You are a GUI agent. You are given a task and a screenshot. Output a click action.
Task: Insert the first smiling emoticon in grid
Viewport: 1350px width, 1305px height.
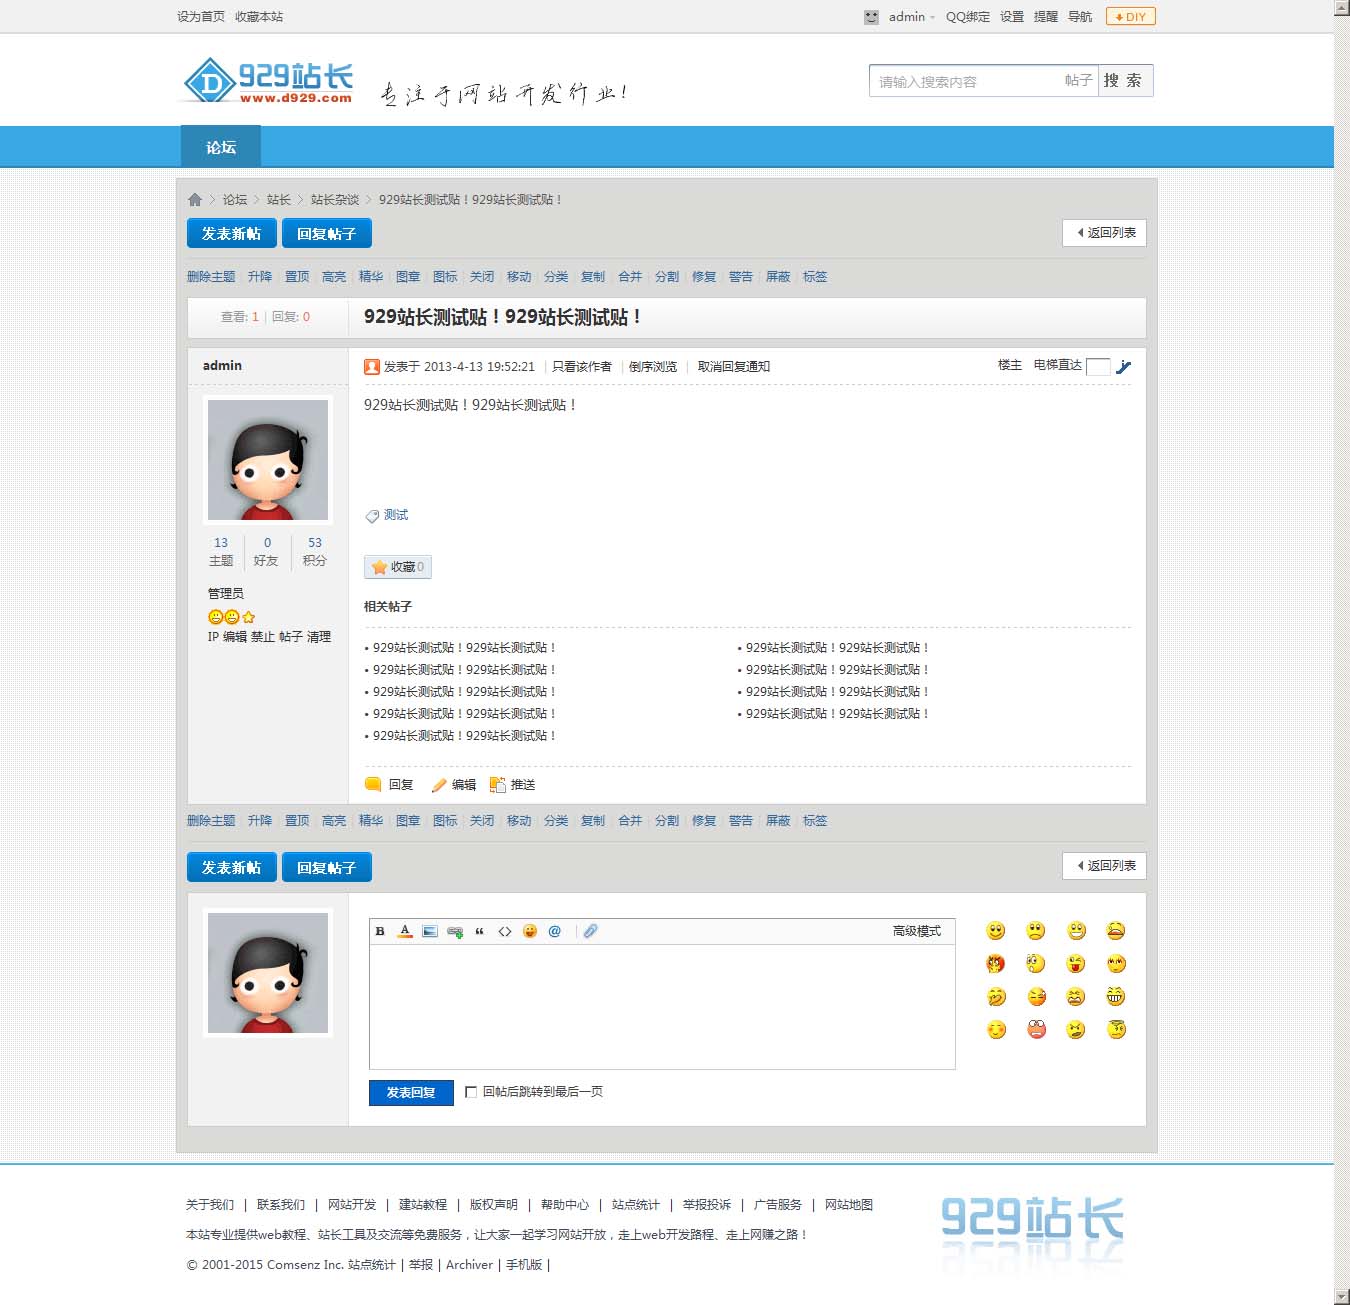996,931
